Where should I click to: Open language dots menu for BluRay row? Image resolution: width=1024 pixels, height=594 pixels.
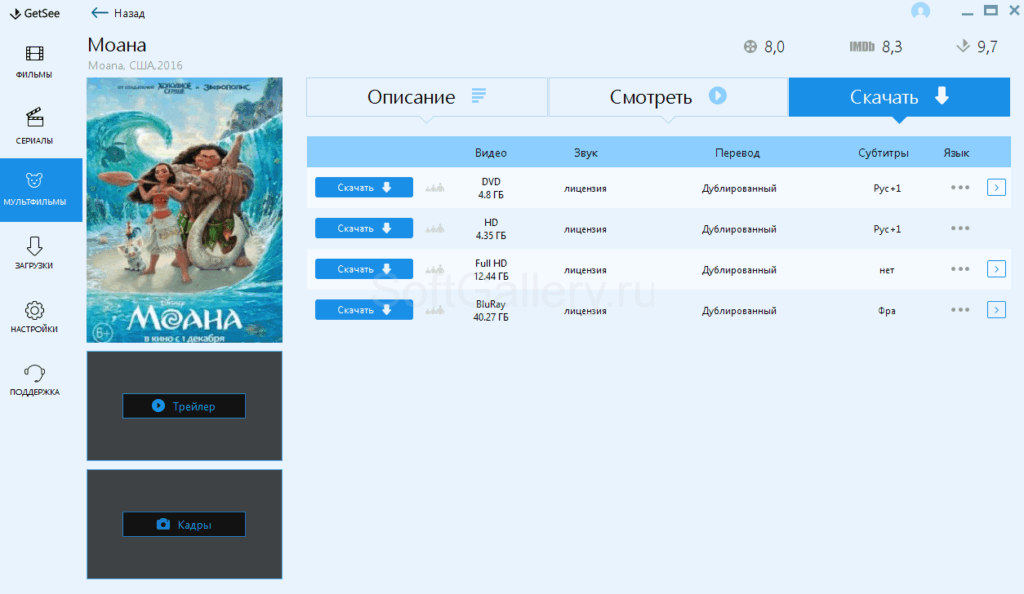point(960,310)
